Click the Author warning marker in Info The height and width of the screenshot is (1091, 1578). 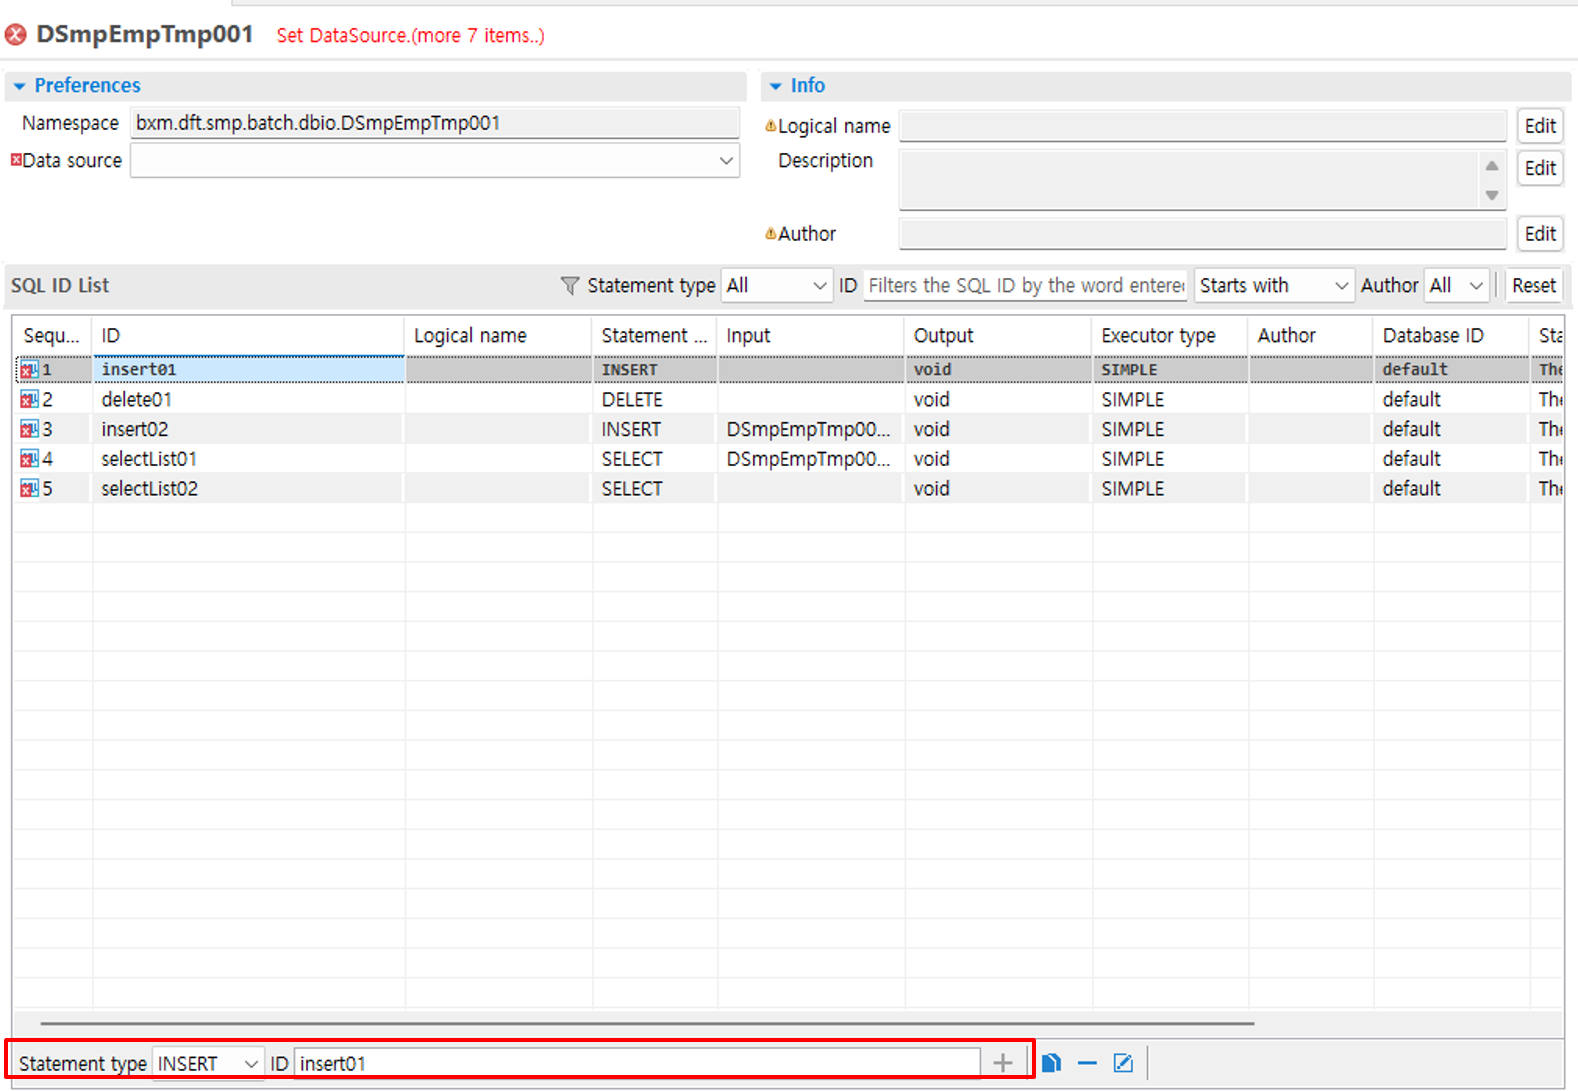(x=771, y=234)
